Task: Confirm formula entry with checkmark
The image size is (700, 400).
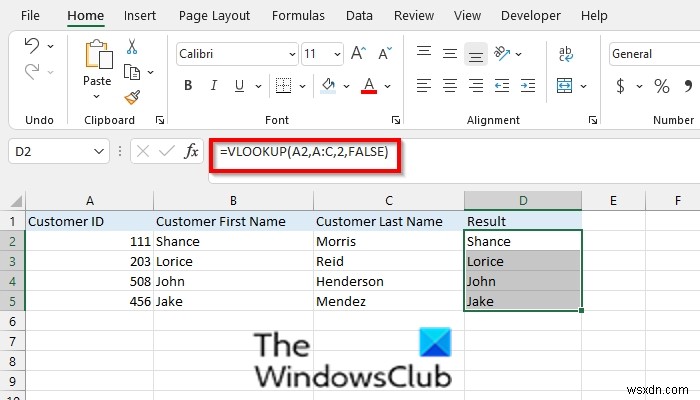Action: click(167, 151)
